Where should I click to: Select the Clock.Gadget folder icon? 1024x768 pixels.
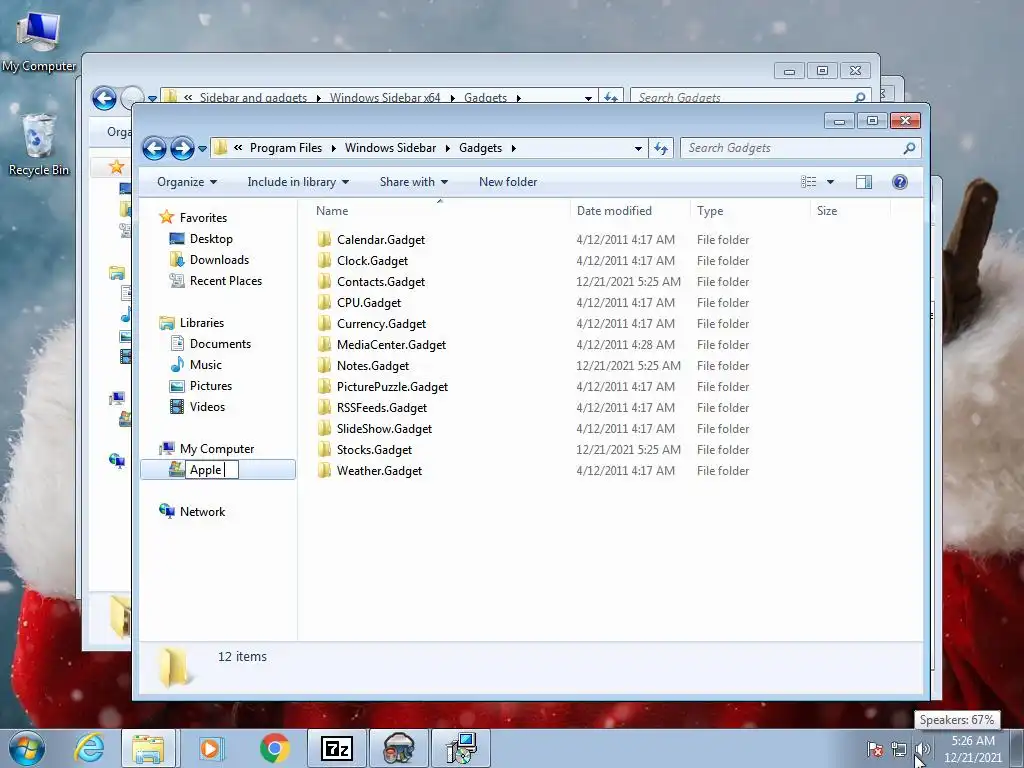point(325,261)
